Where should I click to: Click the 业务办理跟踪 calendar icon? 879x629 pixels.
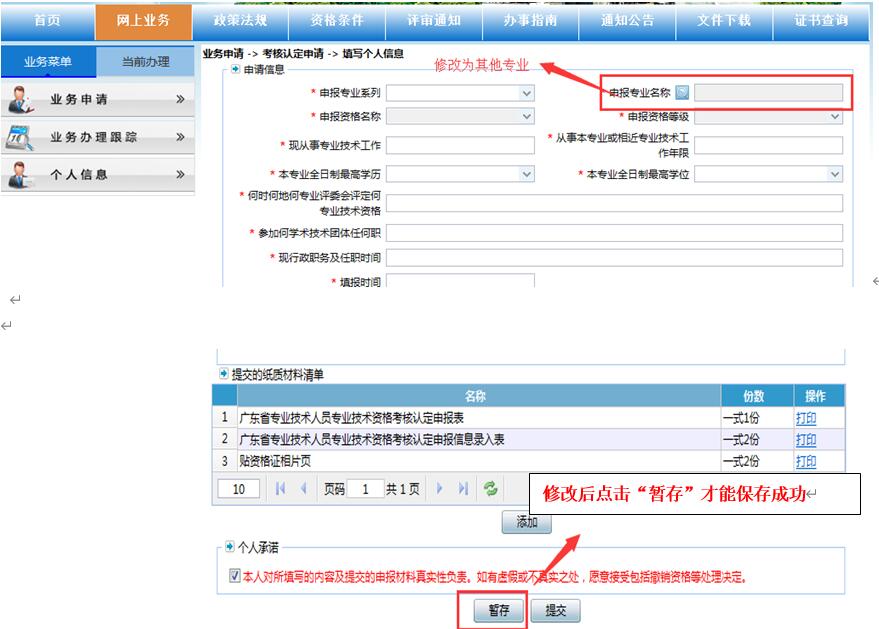click(x=20, y=137)
